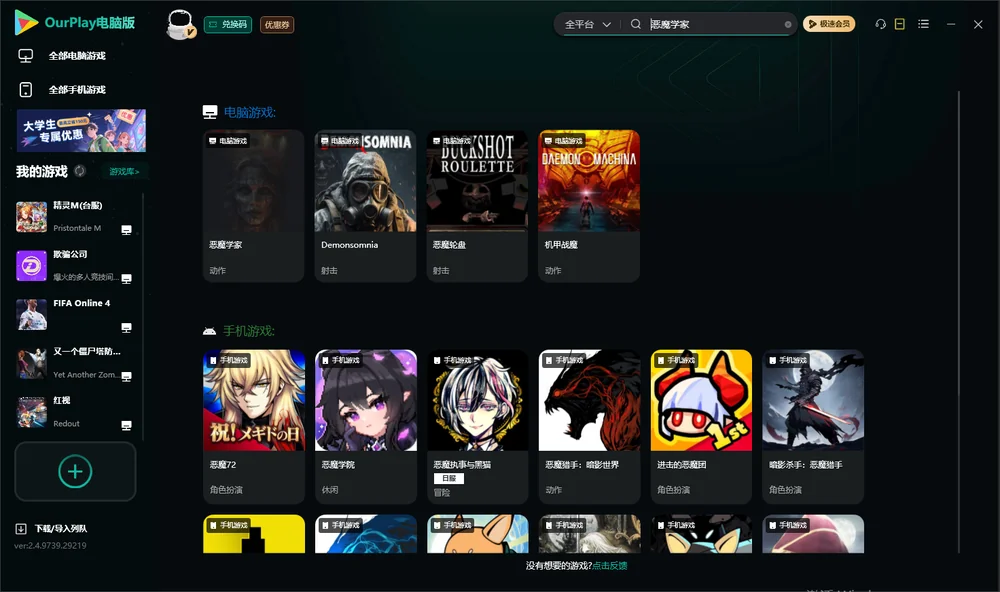
Task: Click the PC icon on 欺骗公司 row
Action: pyautogui.click(x=126, y=279)
